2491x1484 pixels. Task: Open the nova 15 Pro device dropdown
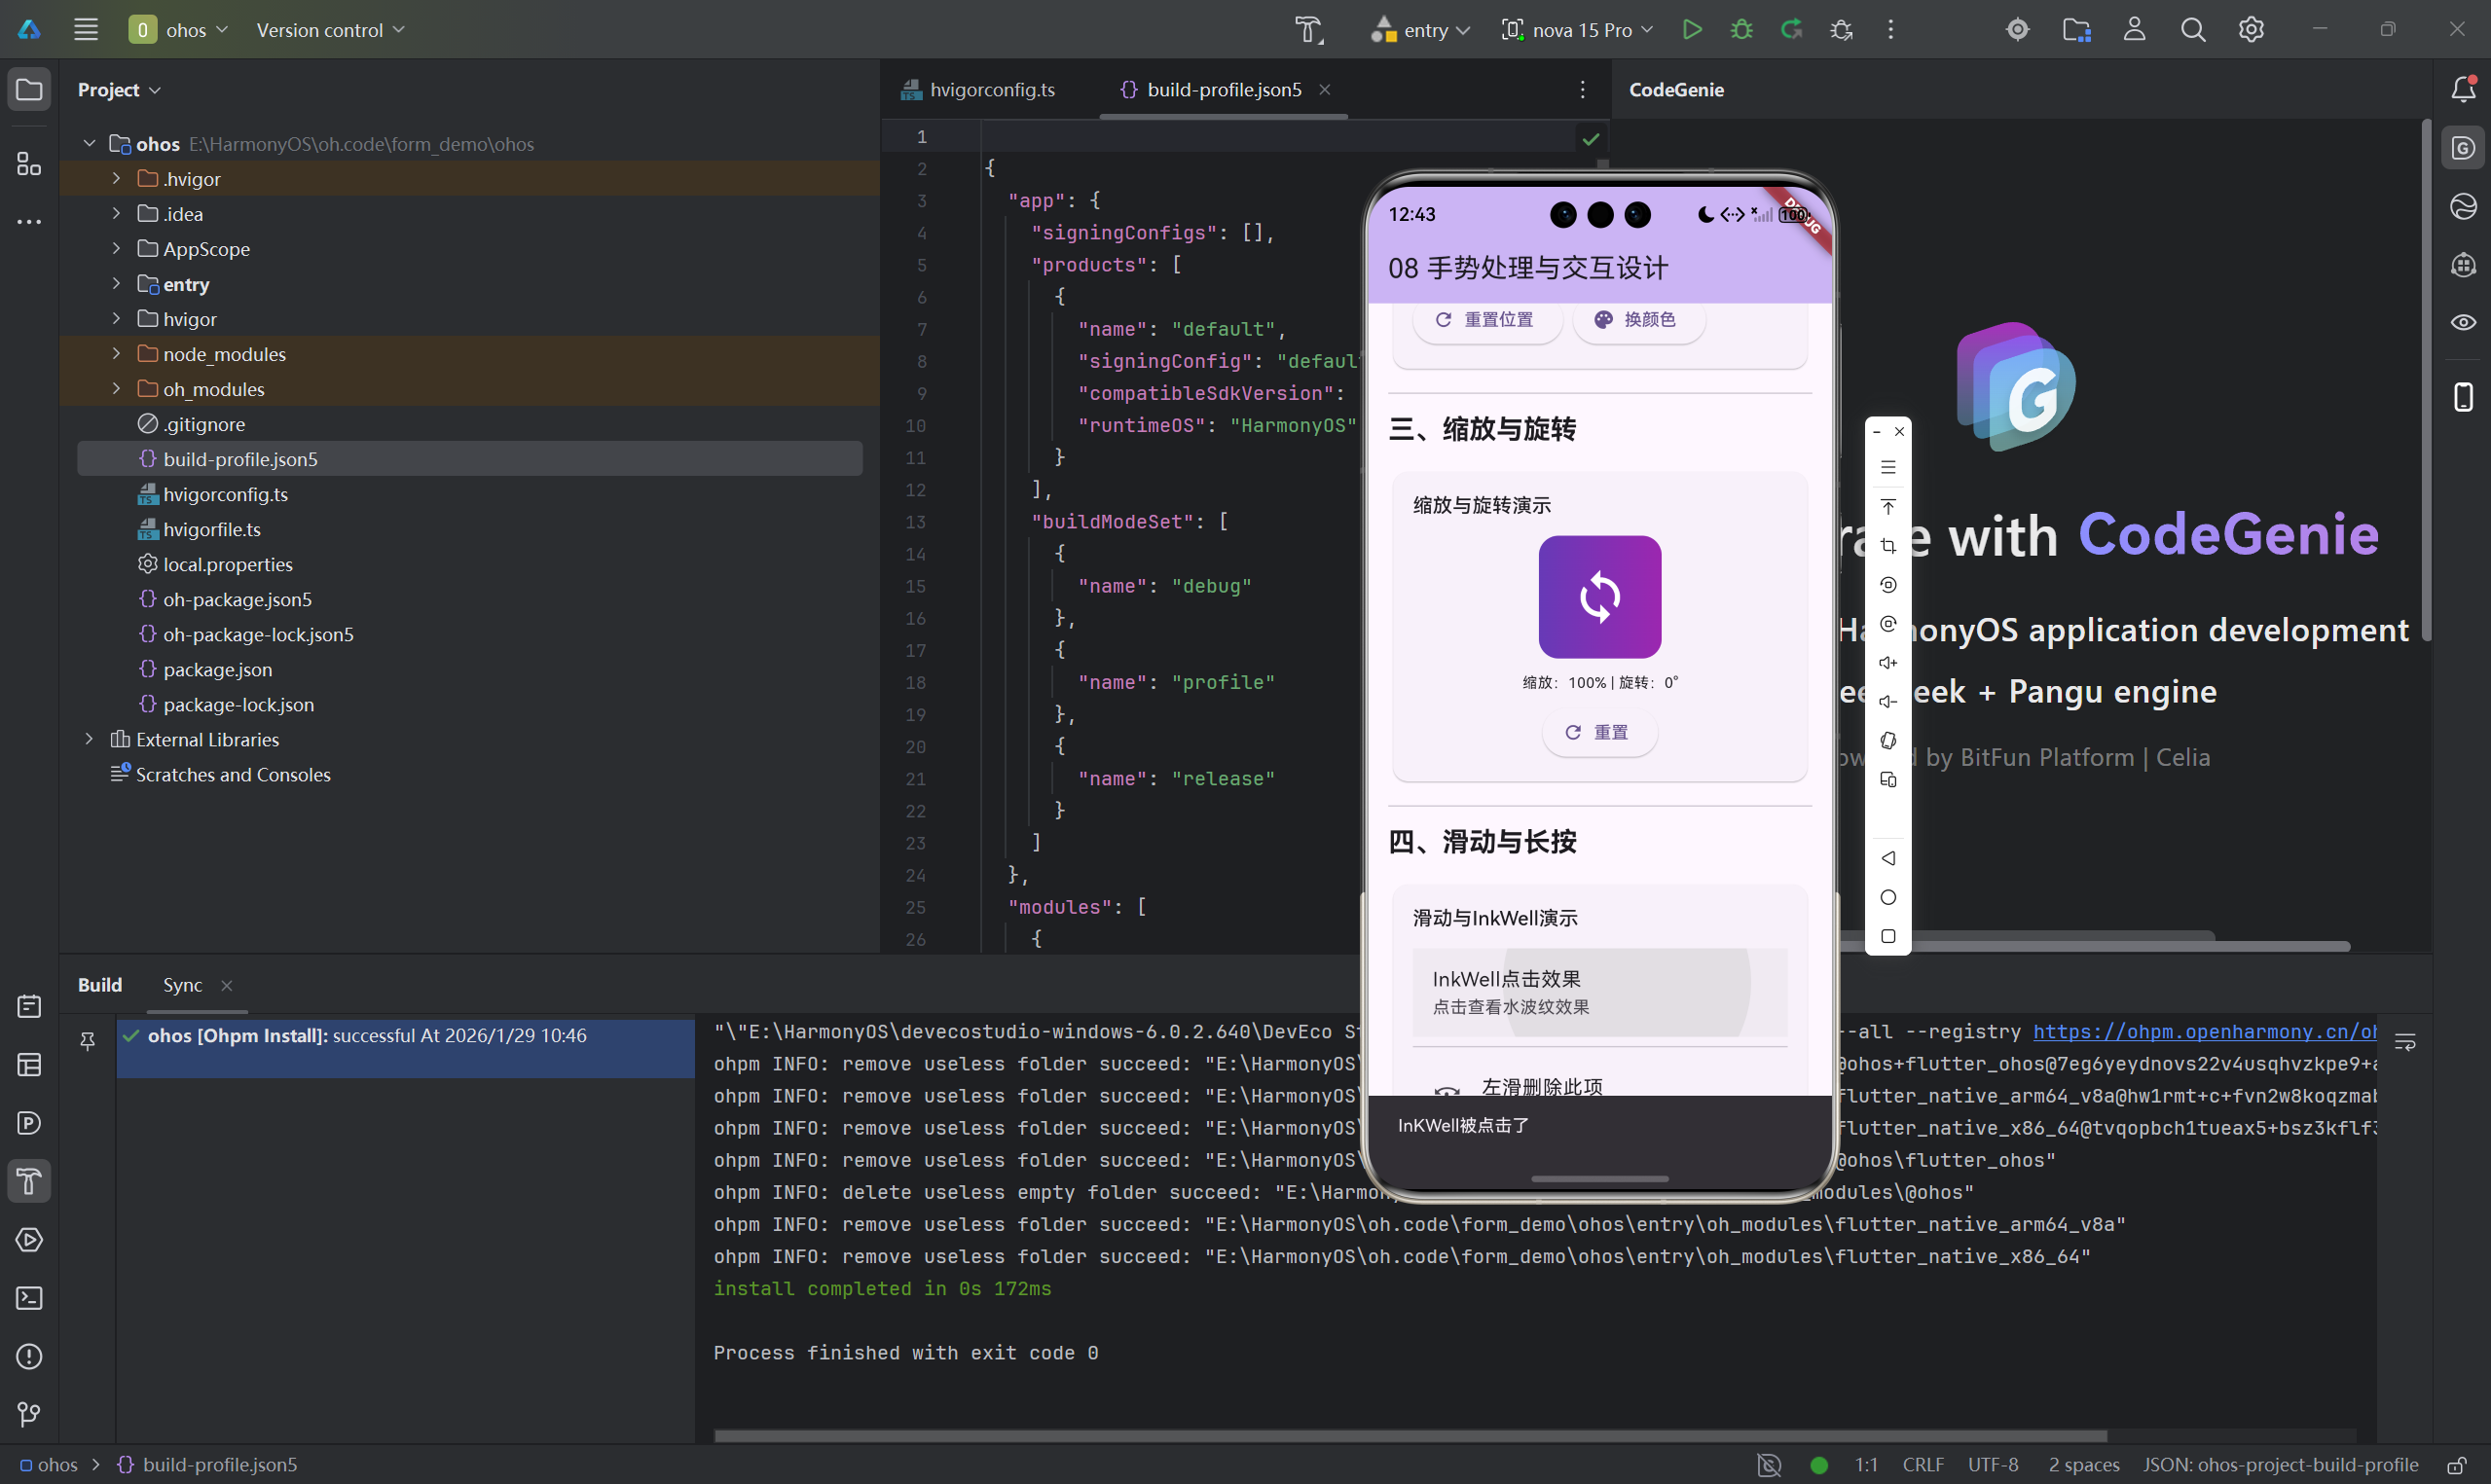[x=1578, y=30]
